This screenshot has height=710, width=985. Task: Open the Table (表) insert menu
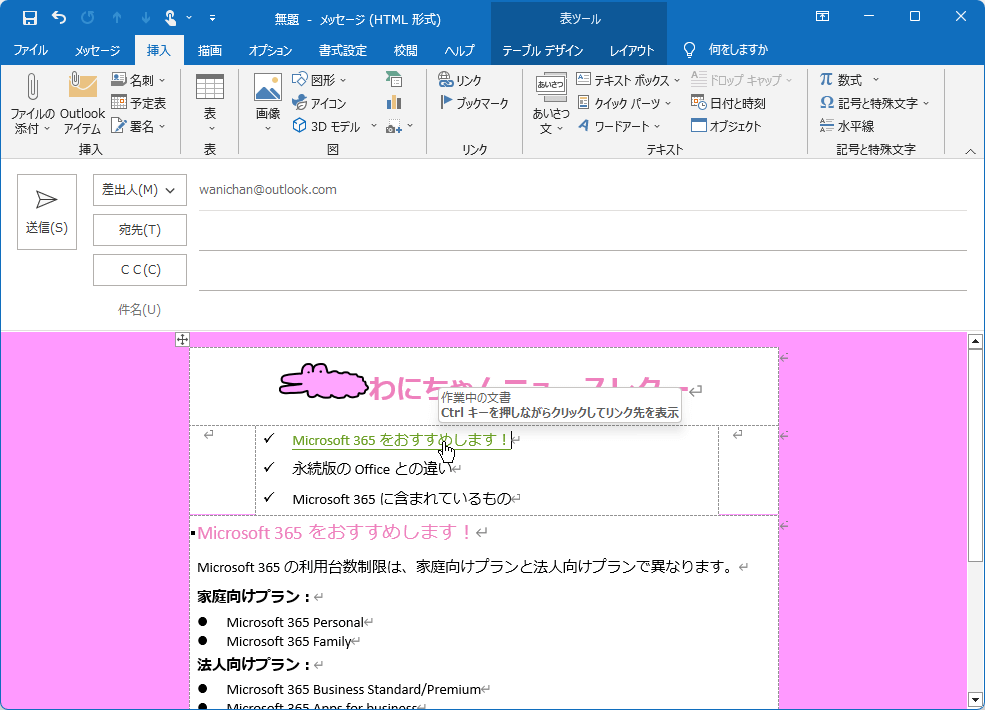[x=210, y=104]
